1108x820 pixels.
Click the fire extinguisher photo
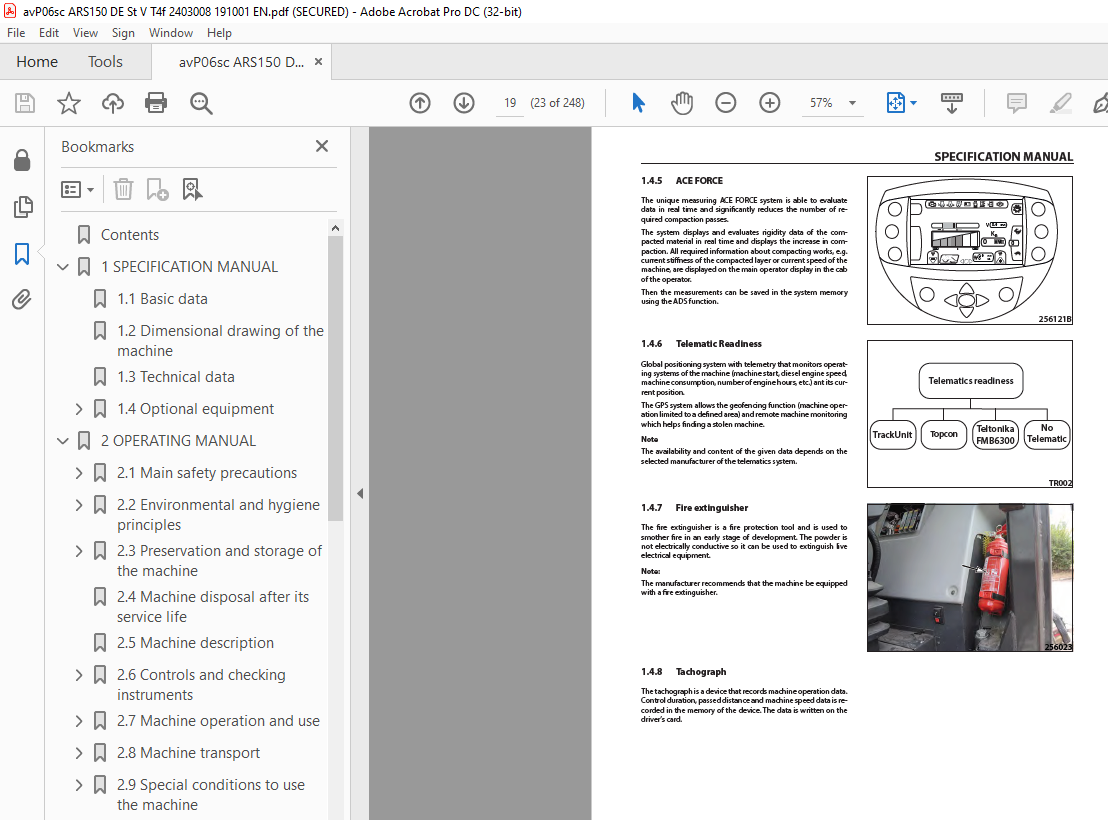coord(970,578)
